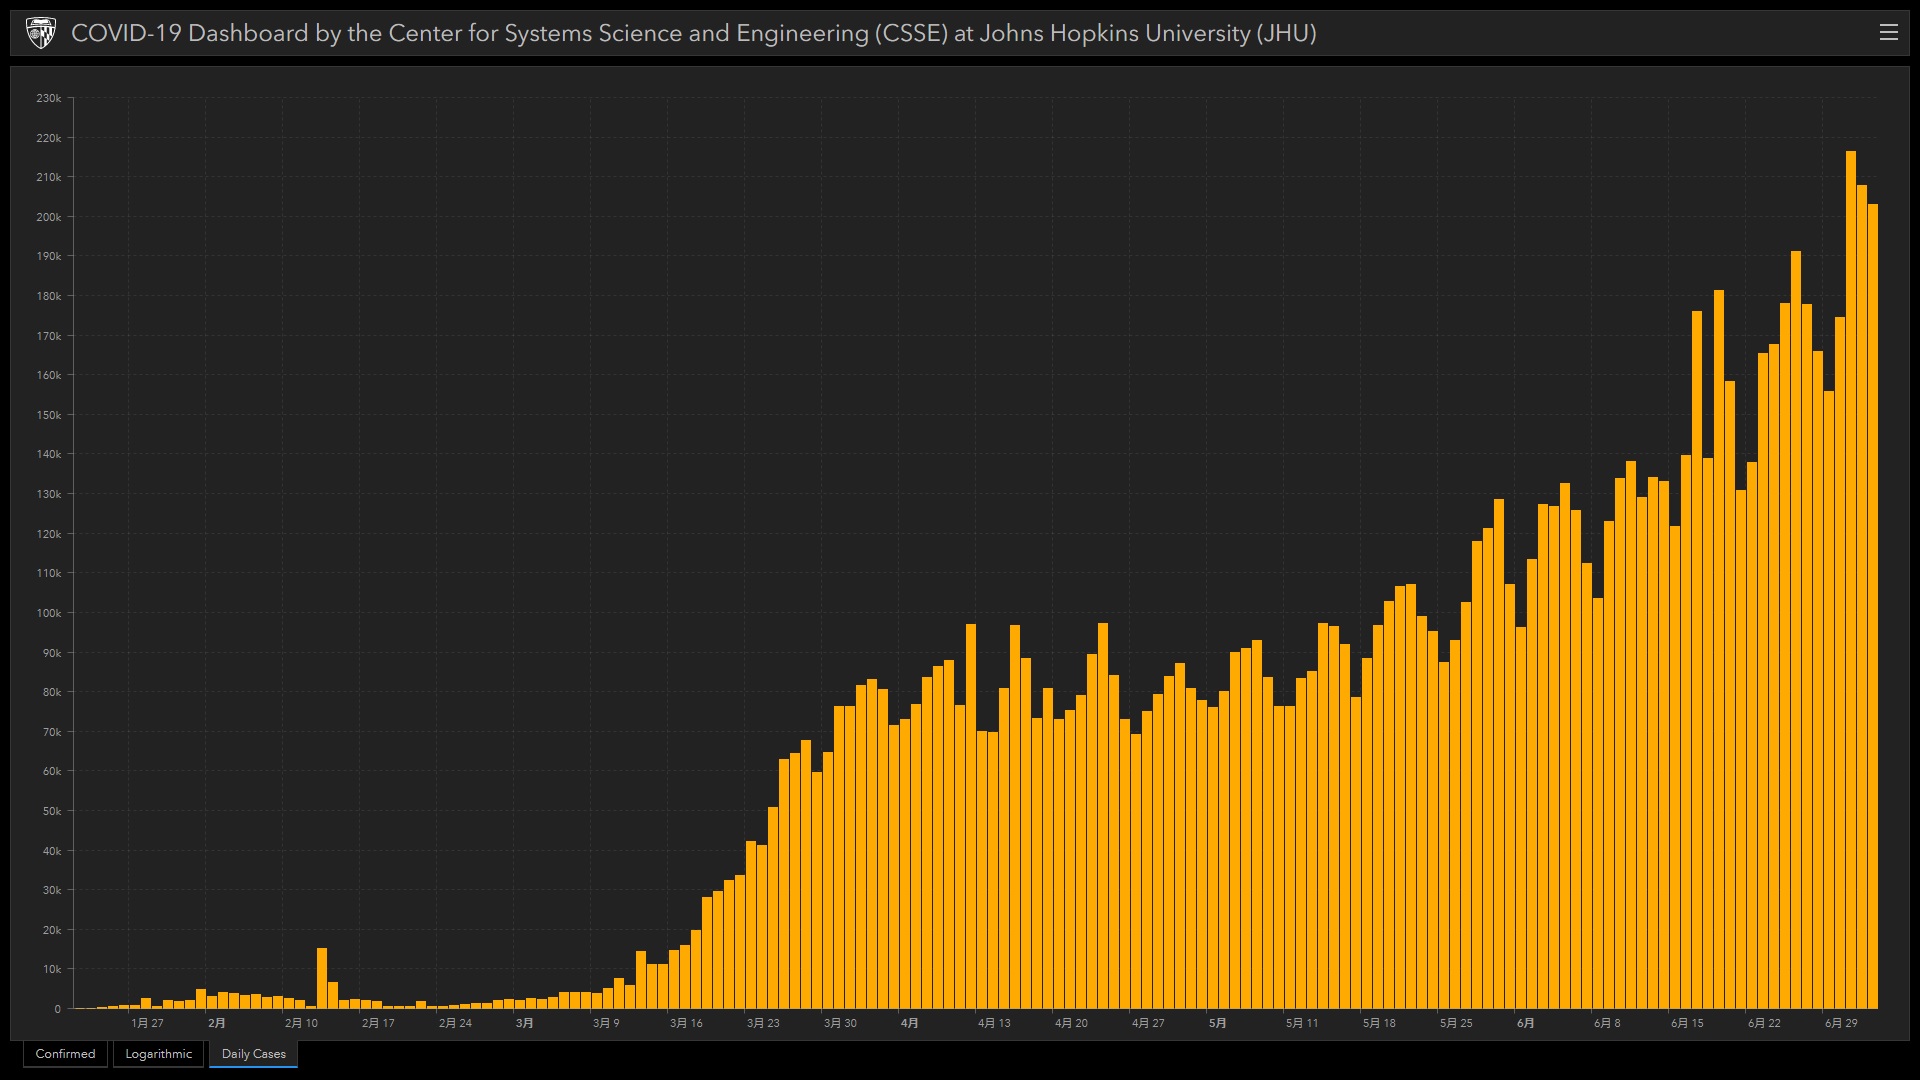1920x1080 pixels.
Task: Click the 4月 27 date label
Action: (x=1148, y=1023)
